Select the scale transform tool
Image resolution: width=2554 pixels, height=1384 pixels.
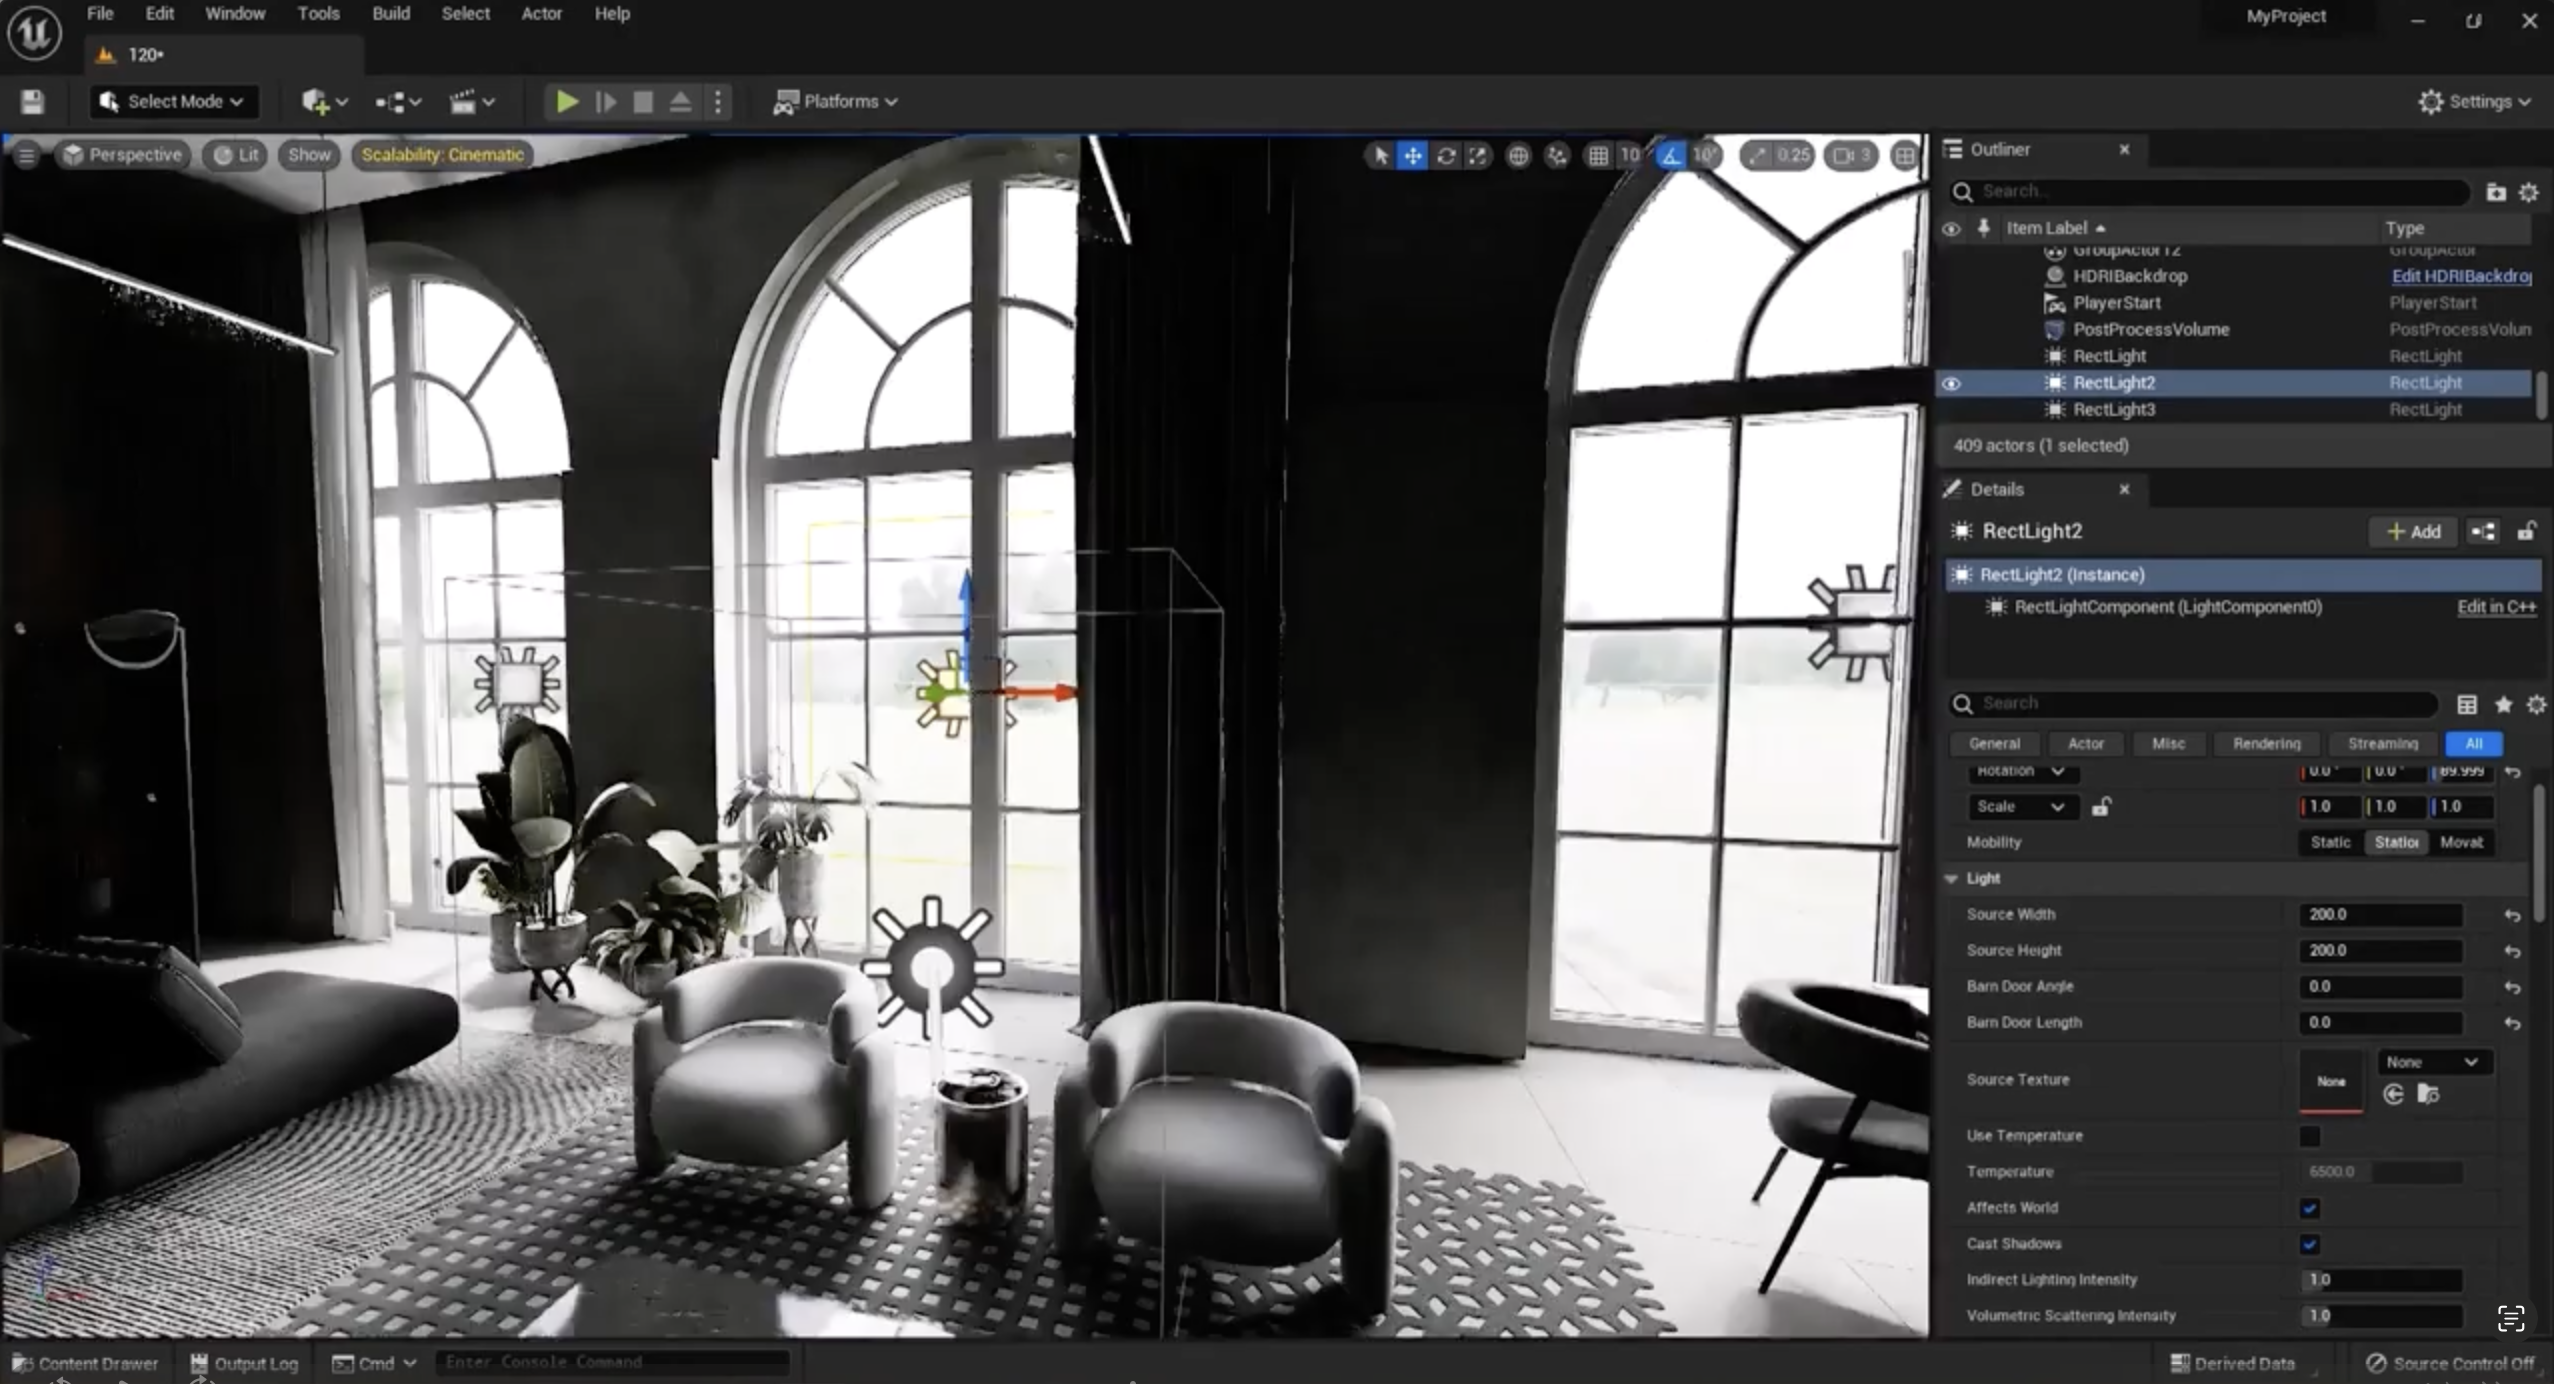pos(1478,155)
